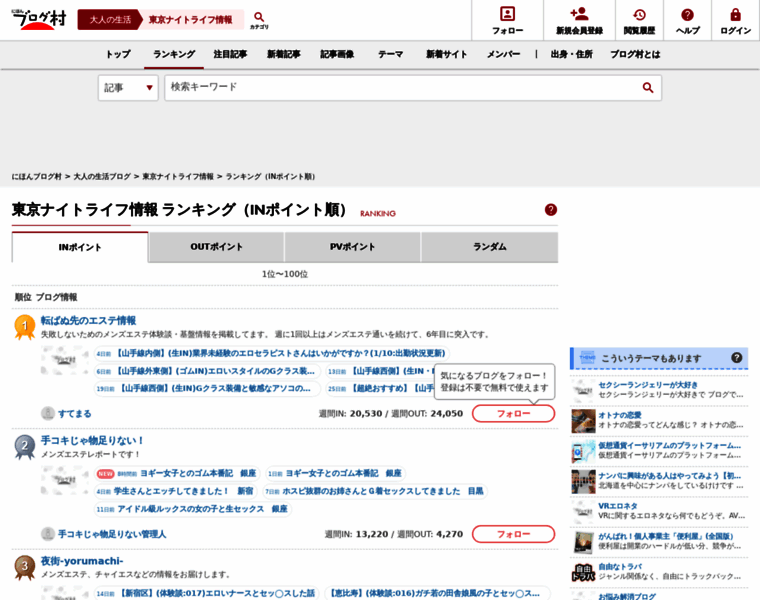This screenshot has height=600, width=760.
Task: Click inside the 検索キーワード input field
Action: pyautogui.click(x=400, y=88)
